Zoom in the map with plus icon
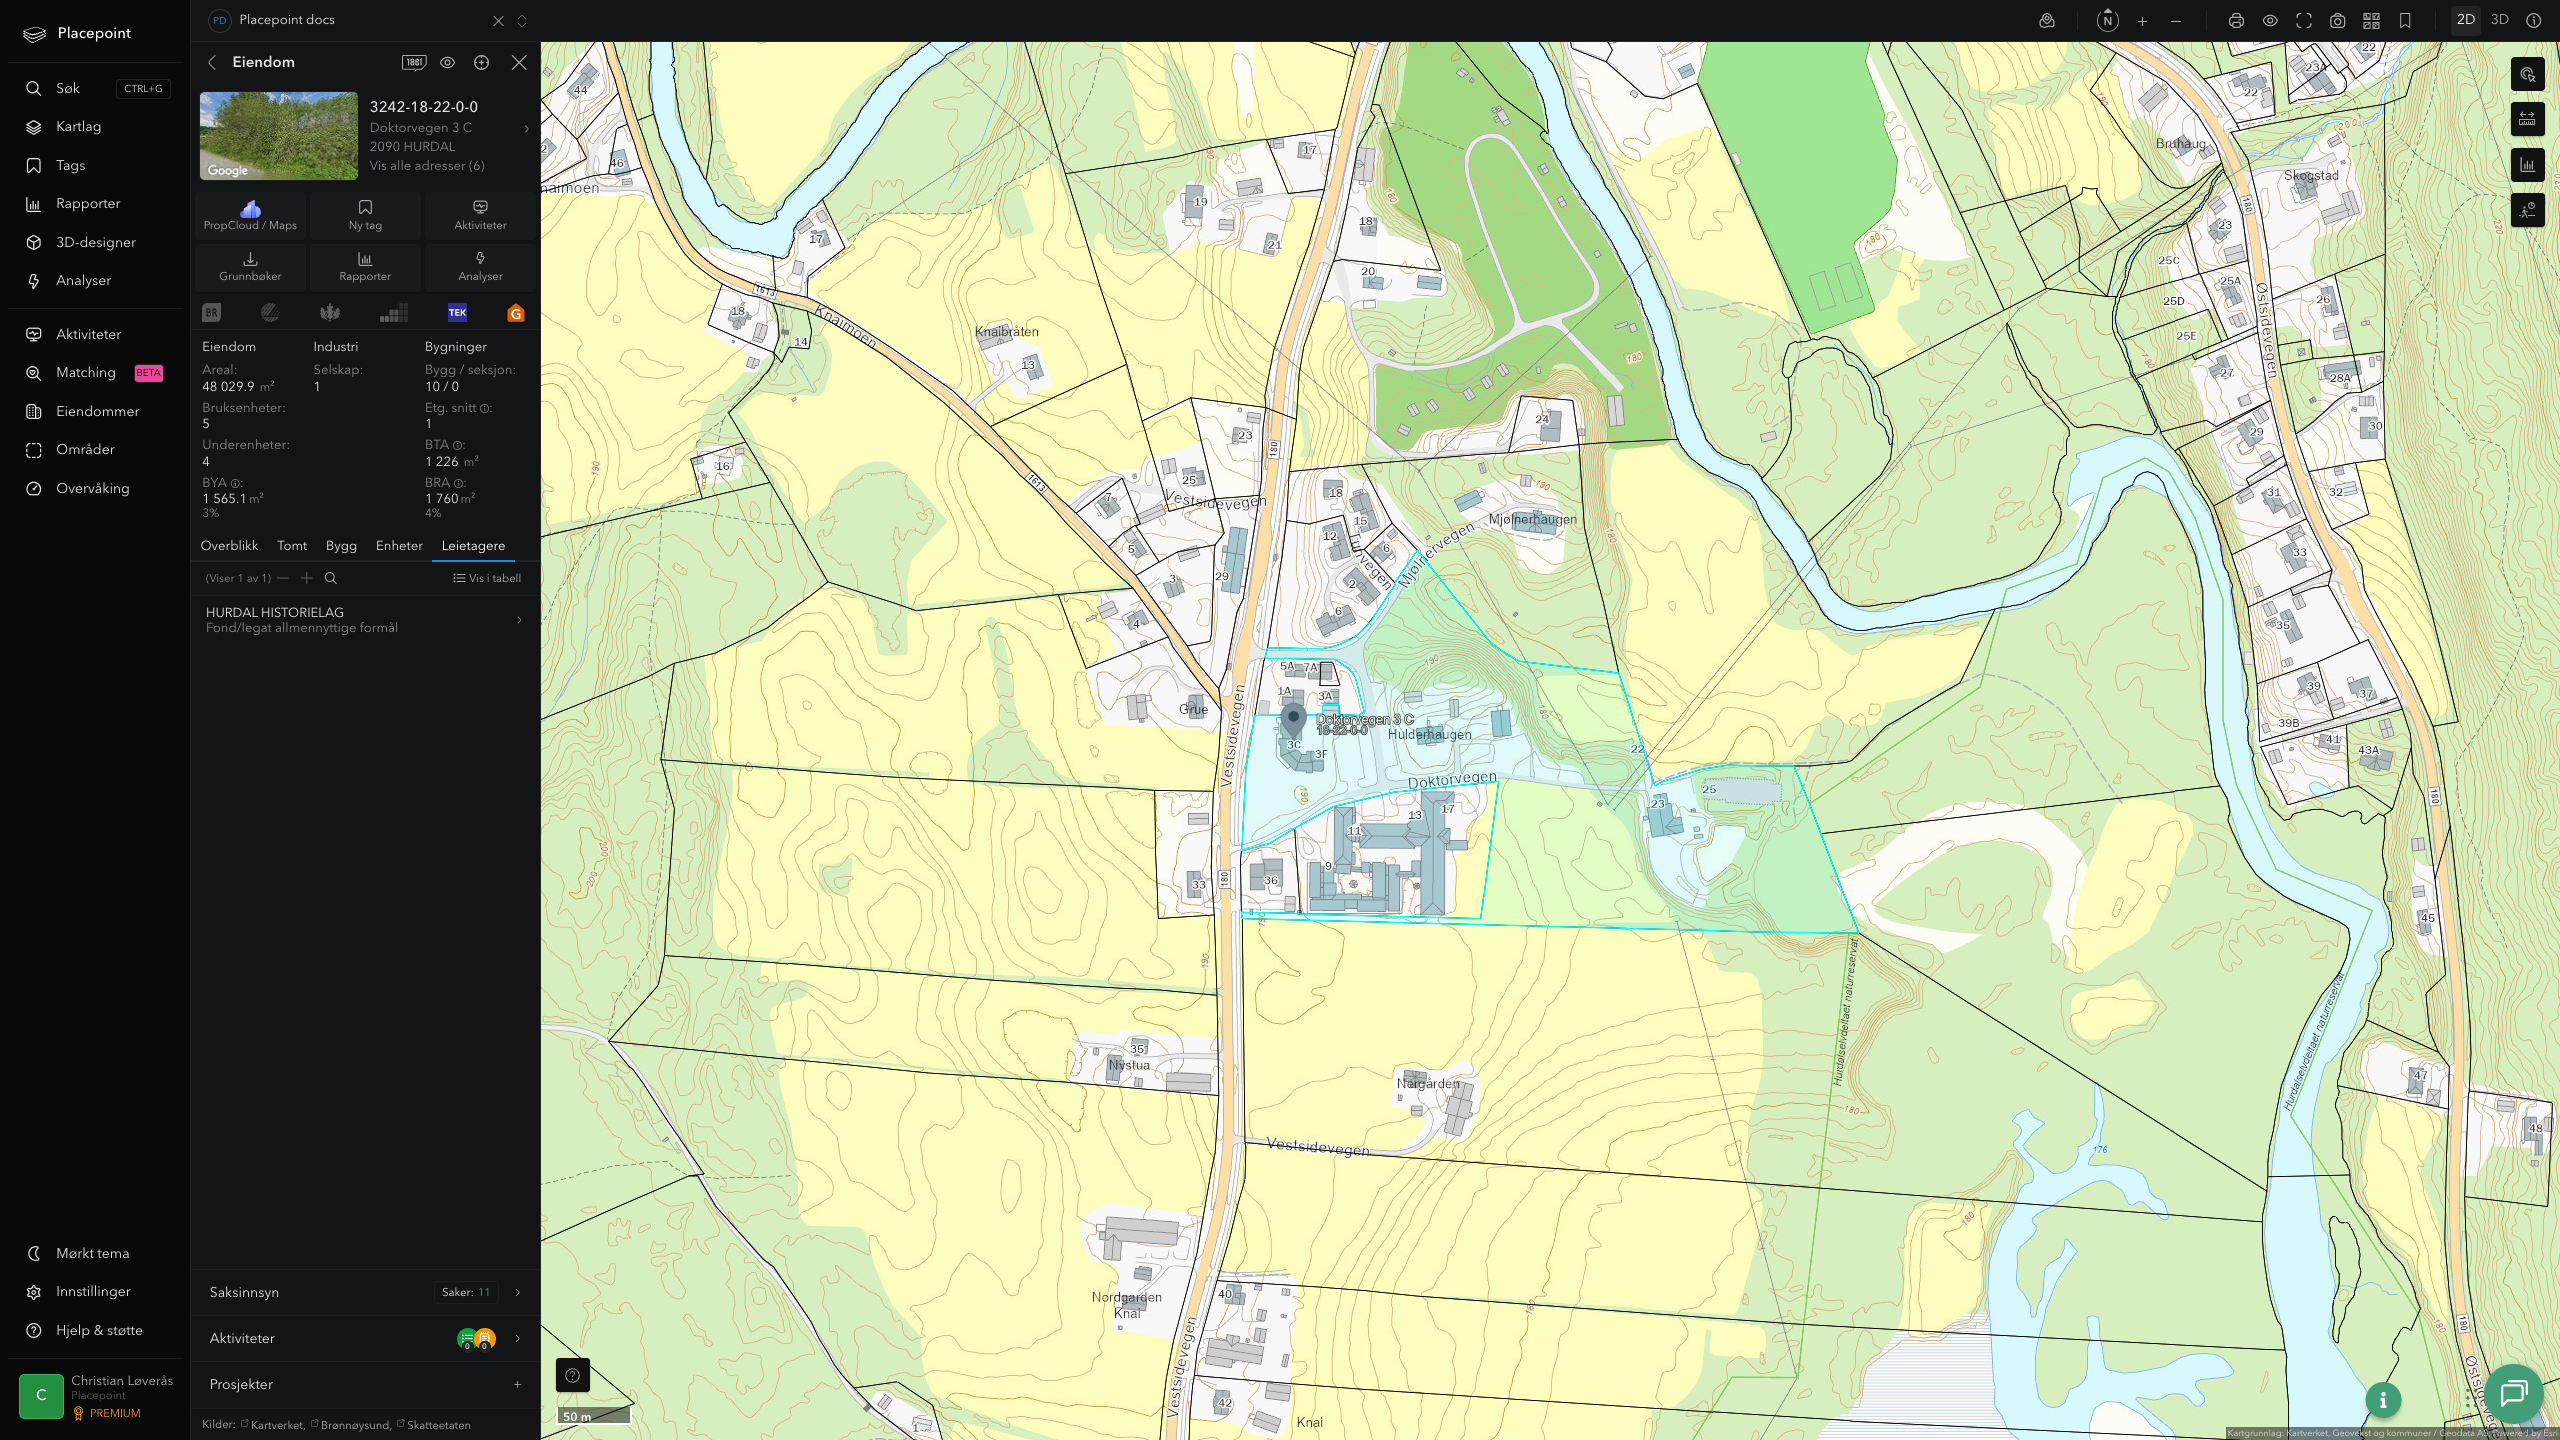 click(x=2142, y=21)
